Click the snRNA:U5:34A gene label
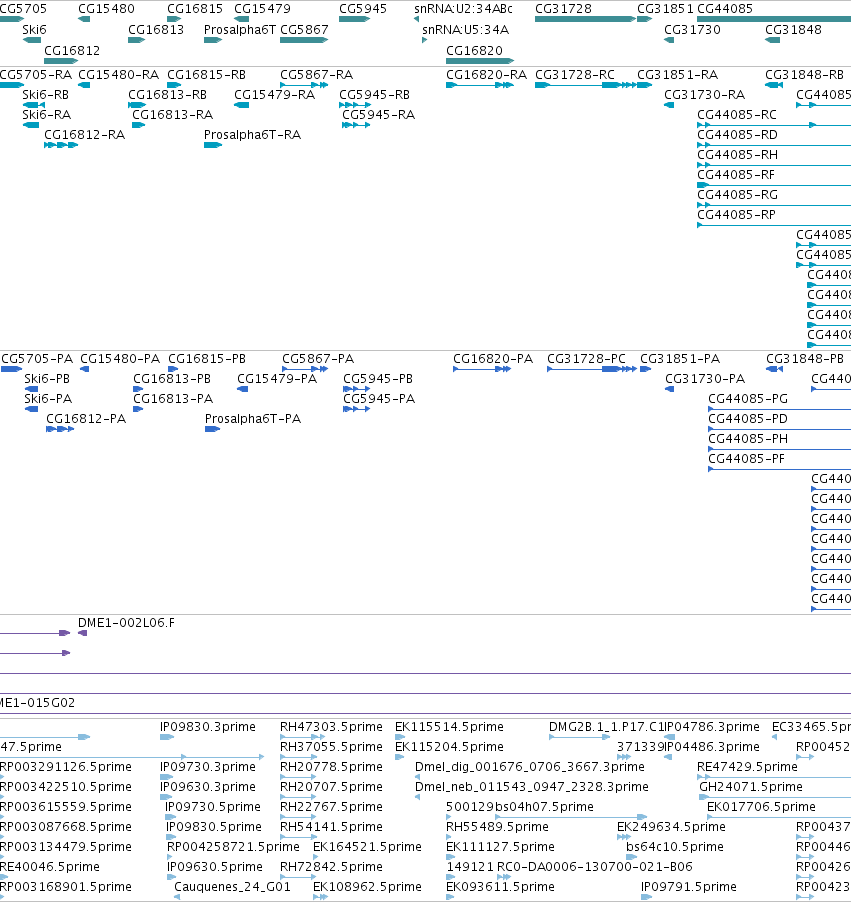 click(x=465, y=29)
